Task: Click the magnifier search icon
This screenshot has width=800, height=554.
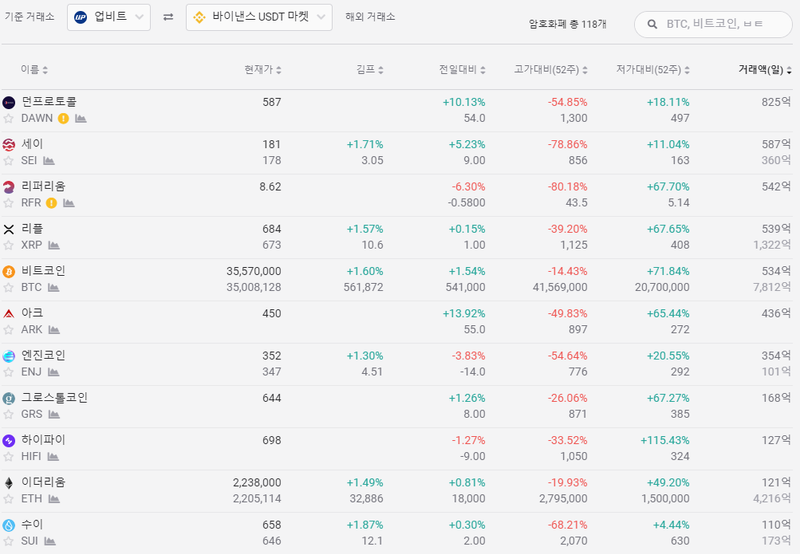Action: (652, 24)
